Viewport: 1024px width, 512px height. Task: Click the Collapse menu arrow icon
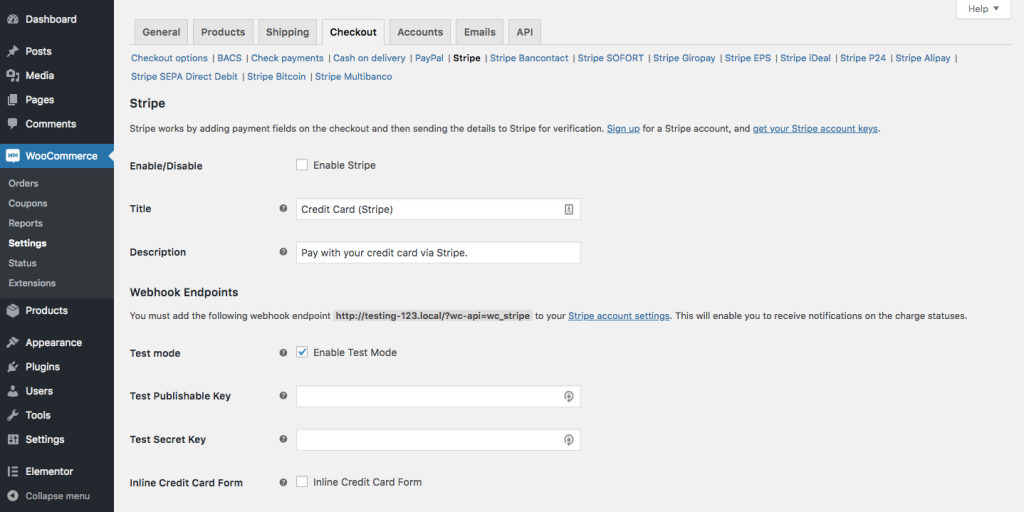click(12, 496)
